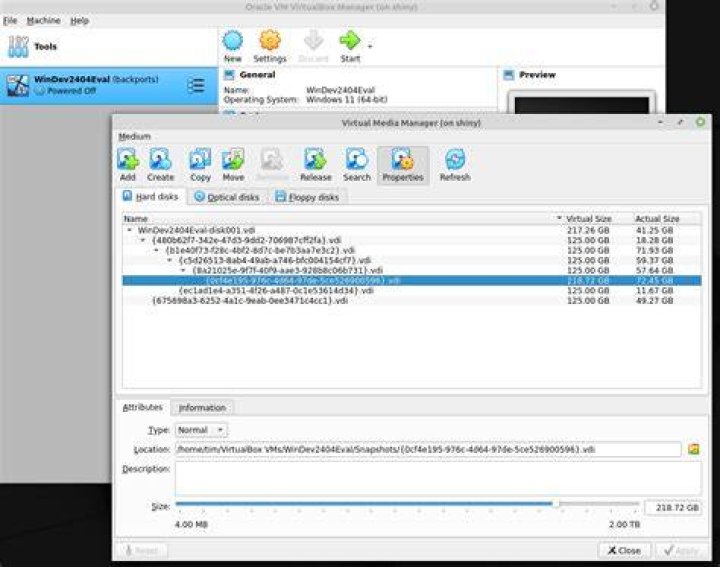The width and height of the screenshot is (720, 567).
Task: Click the Tools icon in VirtualBox Manager
Action: click(18, 47)
